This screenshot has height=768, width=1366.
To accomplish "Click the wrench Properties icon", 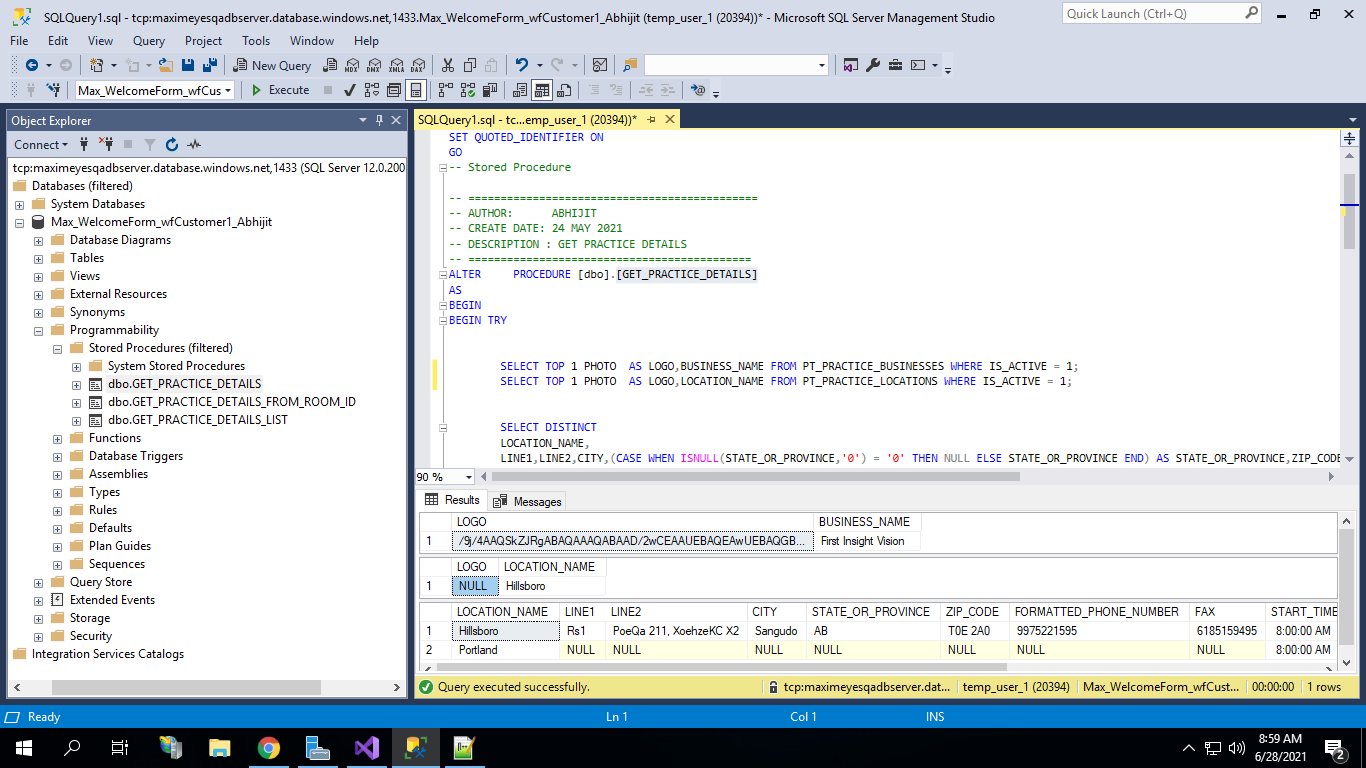I will 873,65.
